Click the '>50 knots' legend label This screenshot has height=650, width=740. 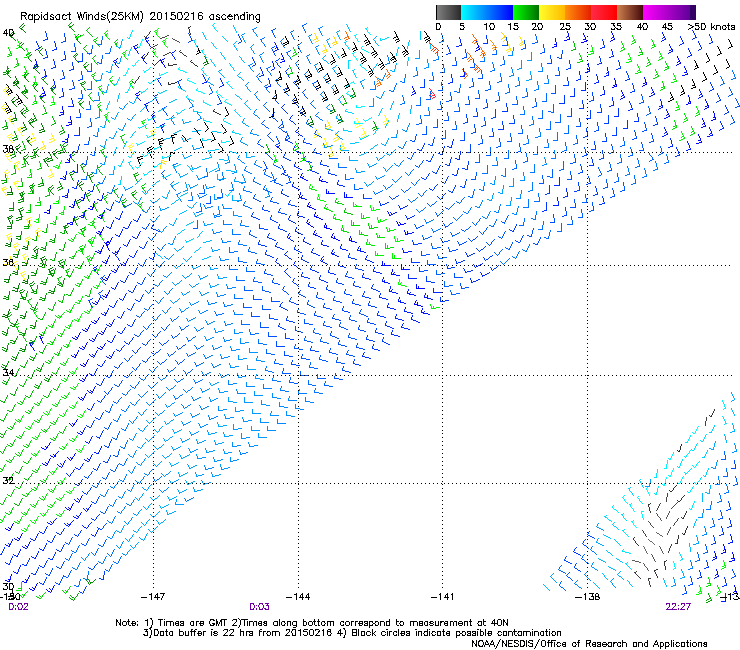712,27
